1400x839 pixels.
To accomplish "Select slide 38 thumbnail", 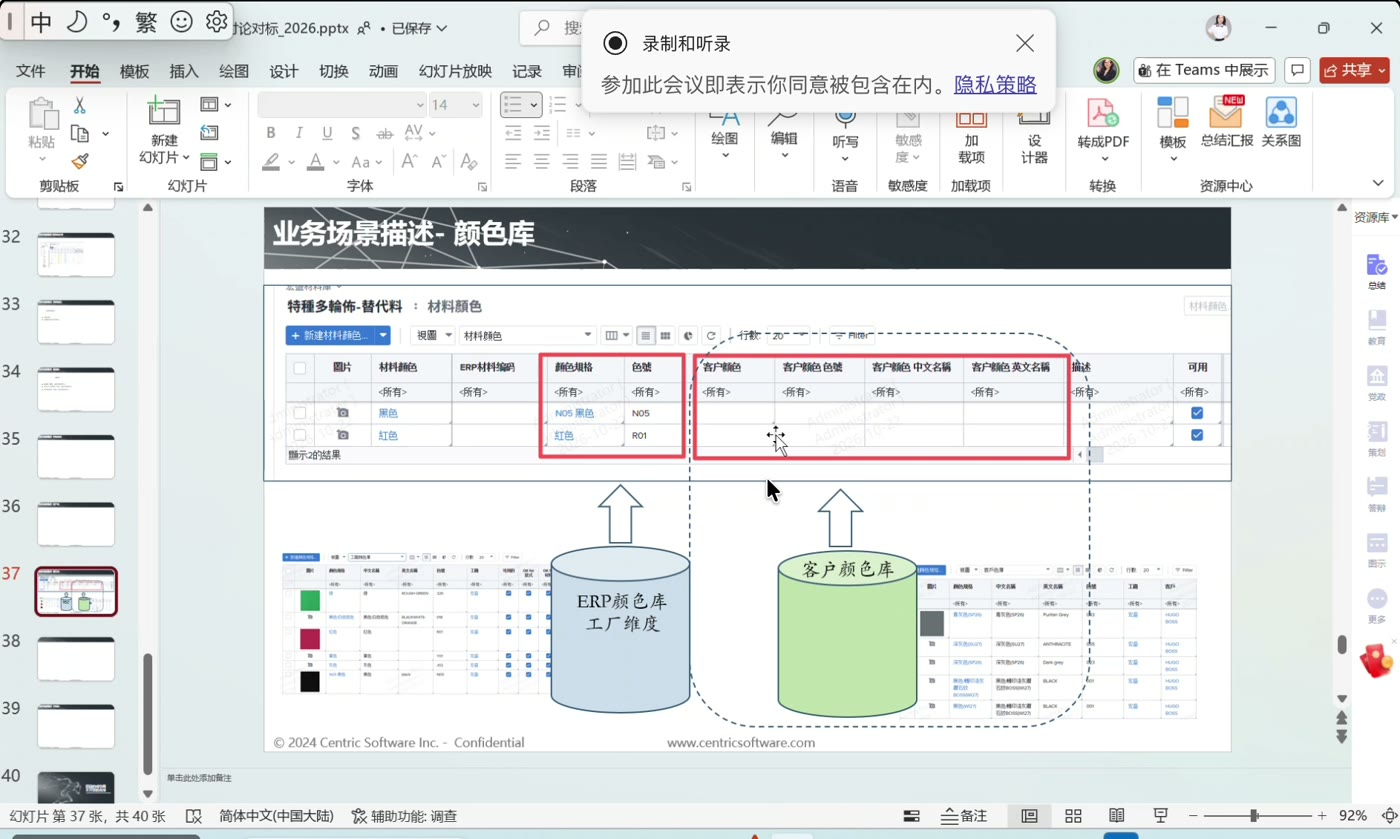I will (76, 659).
